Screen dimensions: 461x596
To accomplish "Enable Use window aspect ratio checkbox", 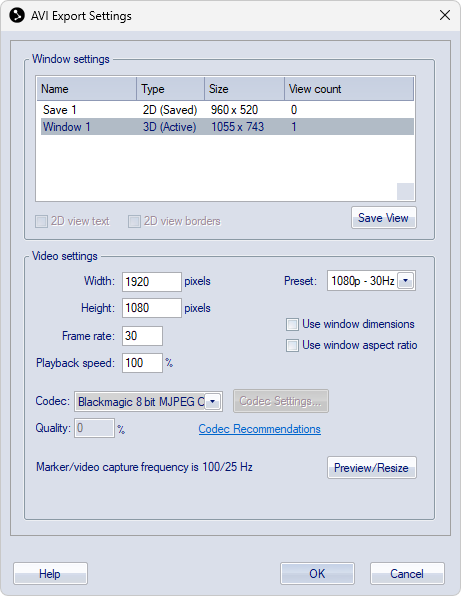I will pos(292,346).
